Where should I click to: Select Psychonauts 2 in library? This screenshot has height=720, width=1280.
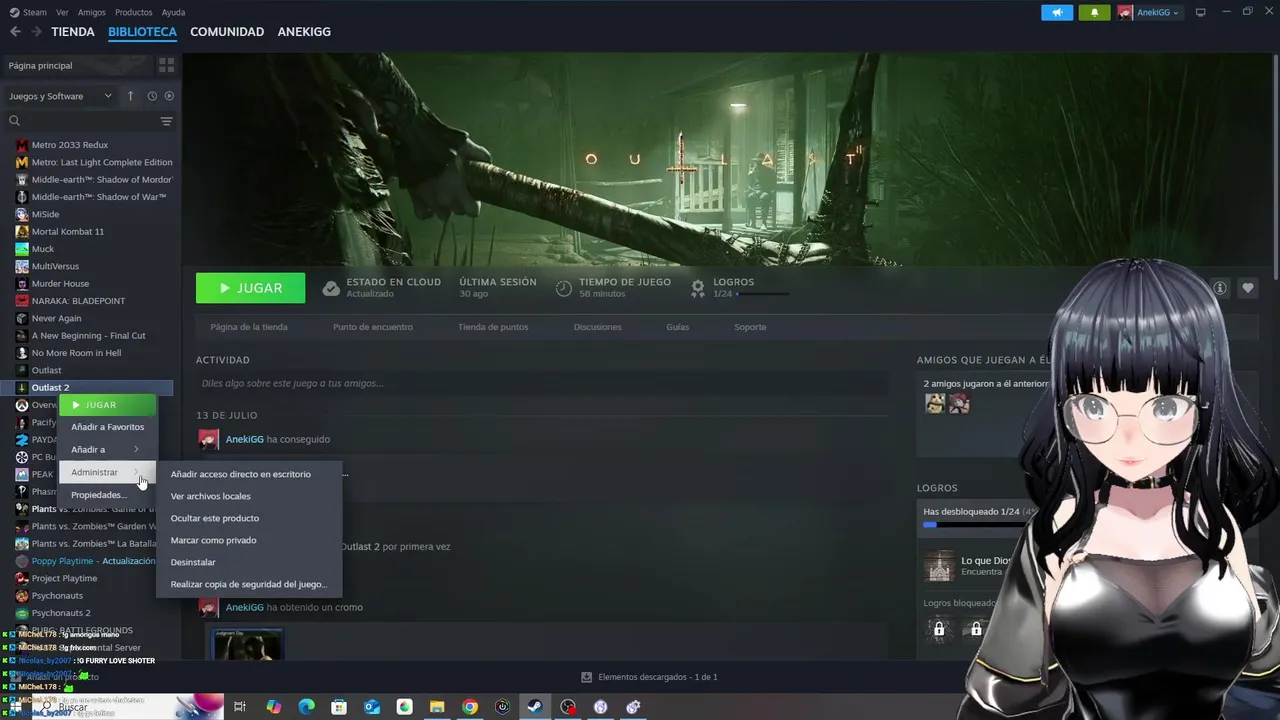[61, 613]
